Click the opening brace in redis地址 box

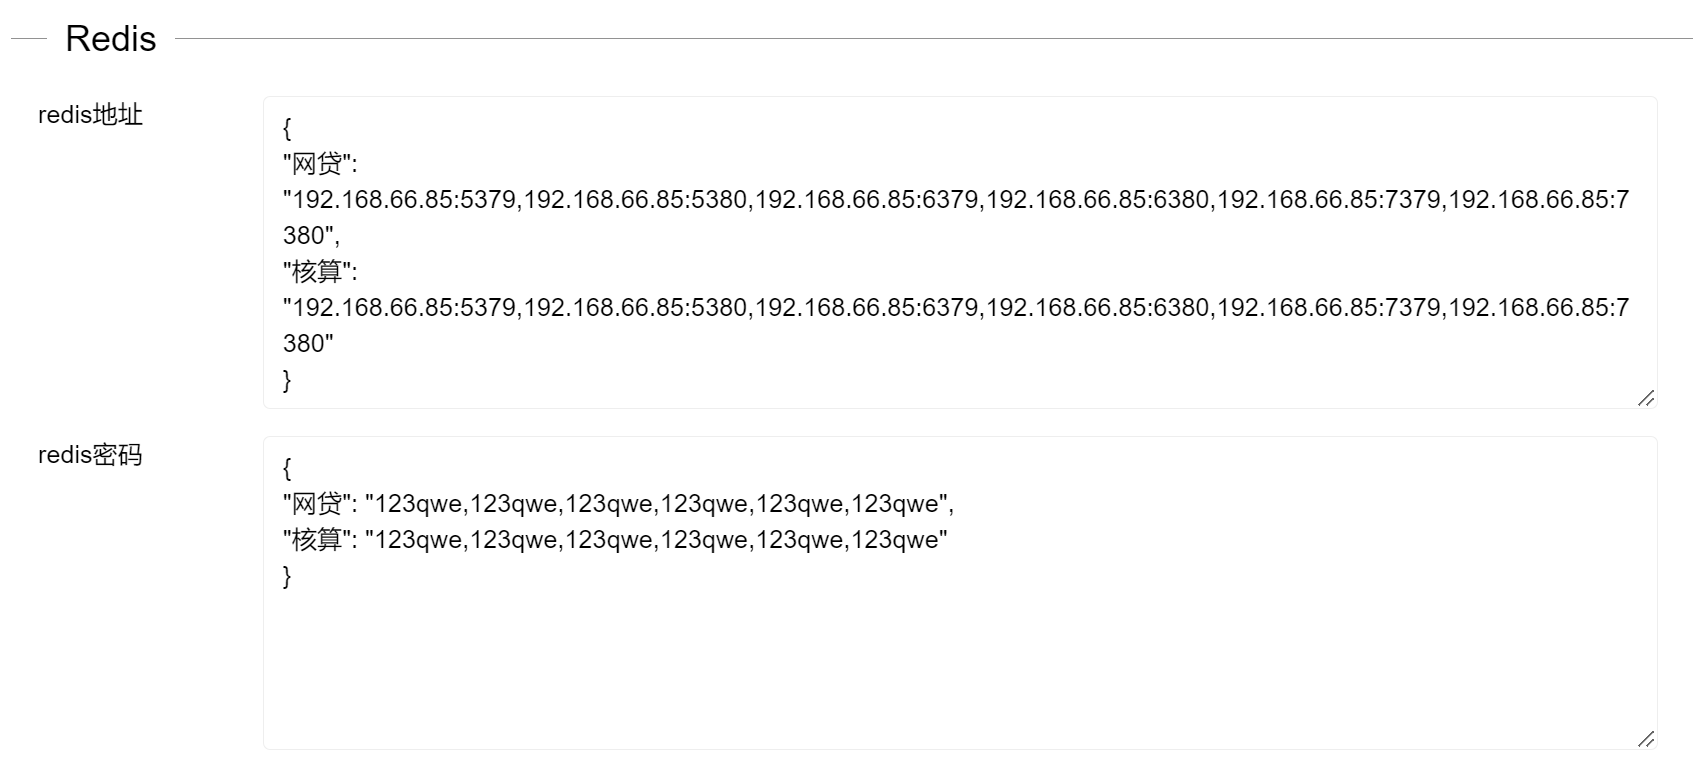tap(287, 128)
